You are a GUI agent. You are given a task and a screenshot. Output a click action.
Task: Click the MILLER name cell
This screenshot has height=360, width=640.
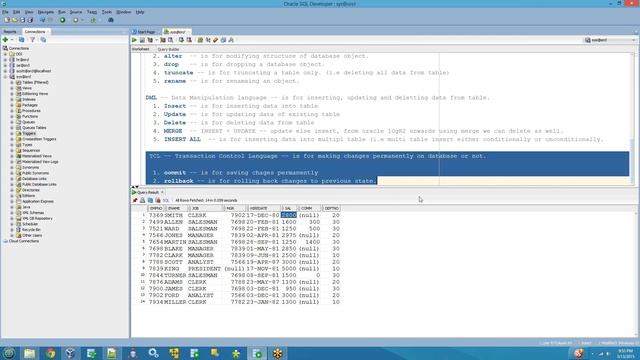(175, 302)
